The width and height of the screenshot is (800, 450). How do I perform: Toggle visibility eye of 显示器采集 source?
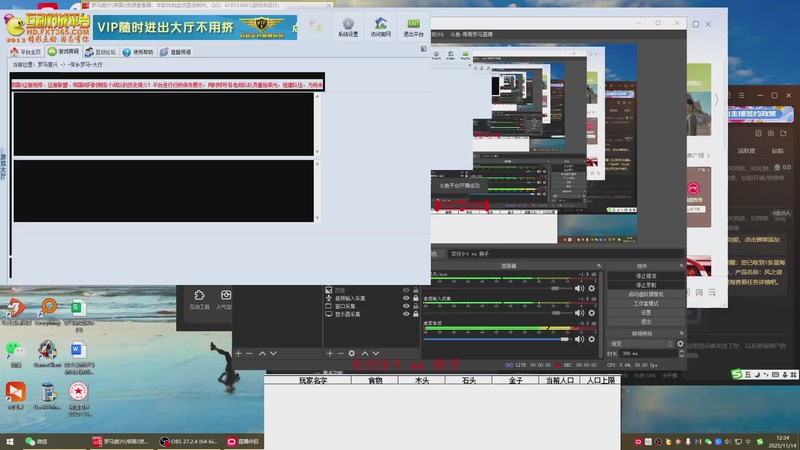[x=406, y=314]
